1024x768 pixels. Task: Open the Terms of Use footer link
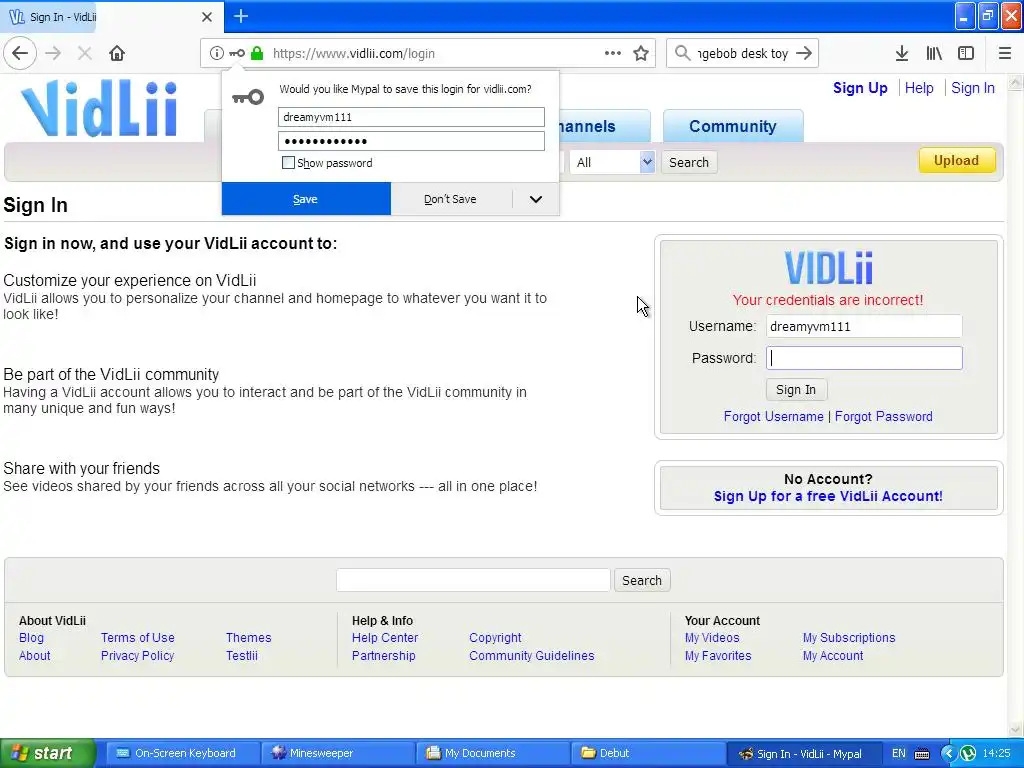pos(138,638)
